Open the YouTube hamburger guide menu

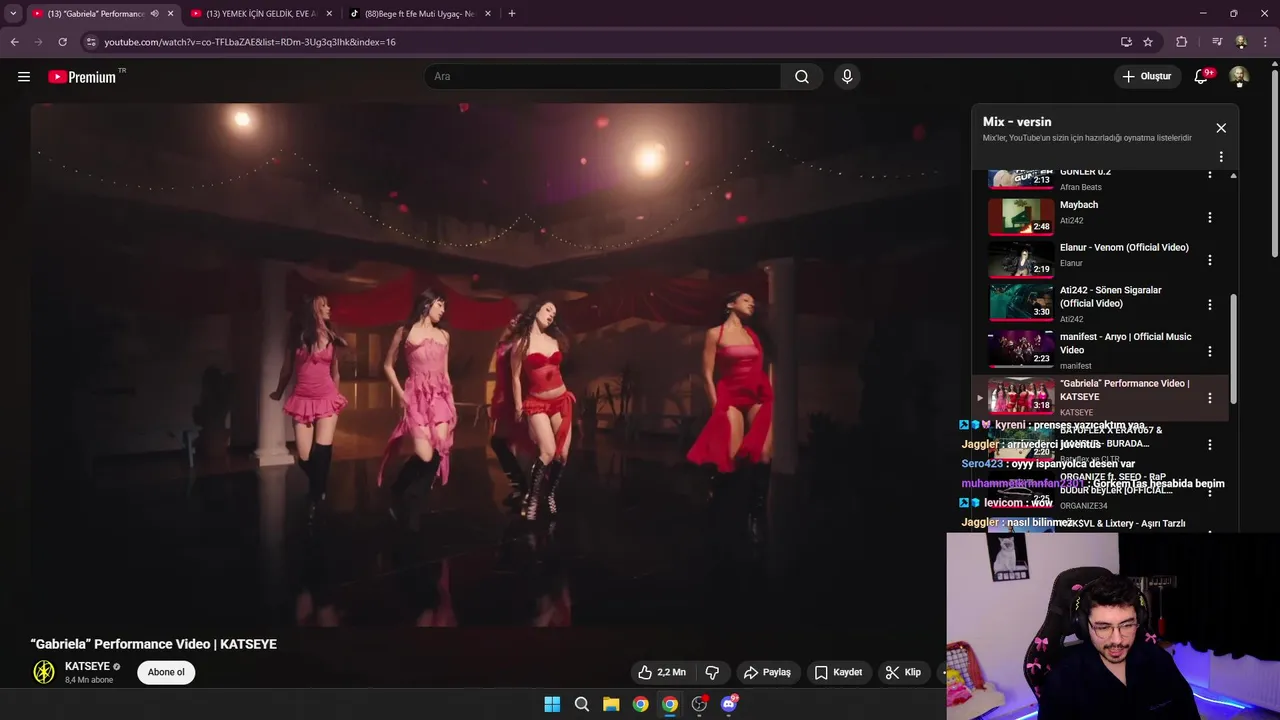[x=24, y=77]
